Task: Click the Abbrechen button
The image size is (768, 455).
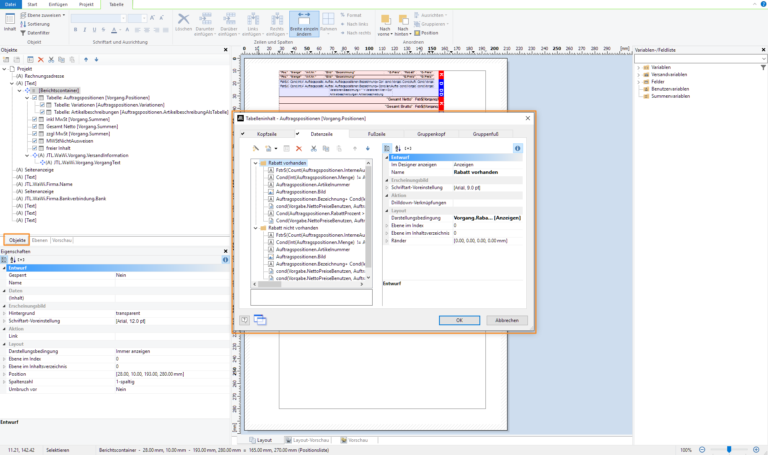Action: (x=507, y=320)
